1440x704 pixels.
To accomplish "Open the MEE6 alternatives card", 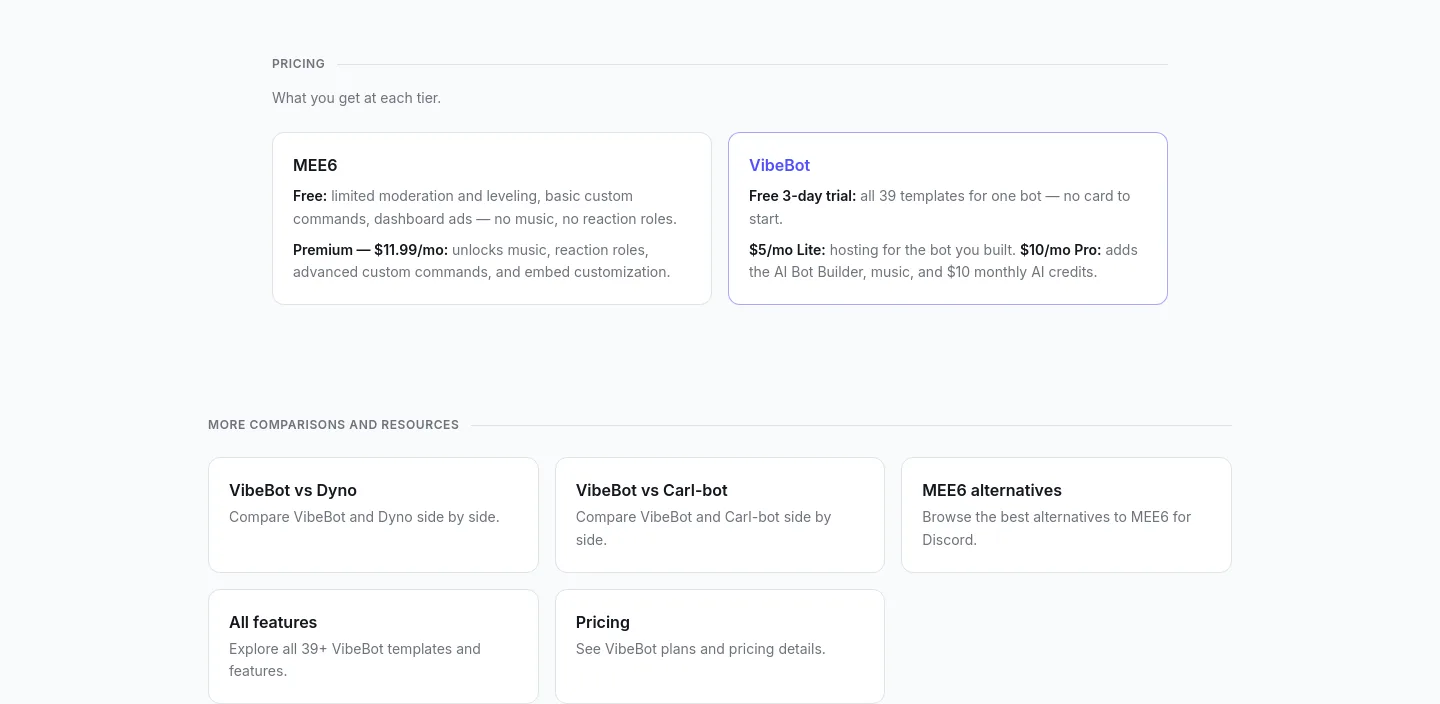I will tap(1066, 515).
